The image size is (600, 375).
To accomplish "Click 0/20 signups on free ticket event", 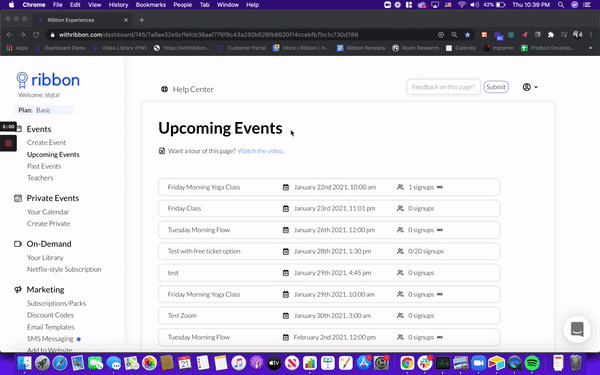I will [x=426, y=251].
